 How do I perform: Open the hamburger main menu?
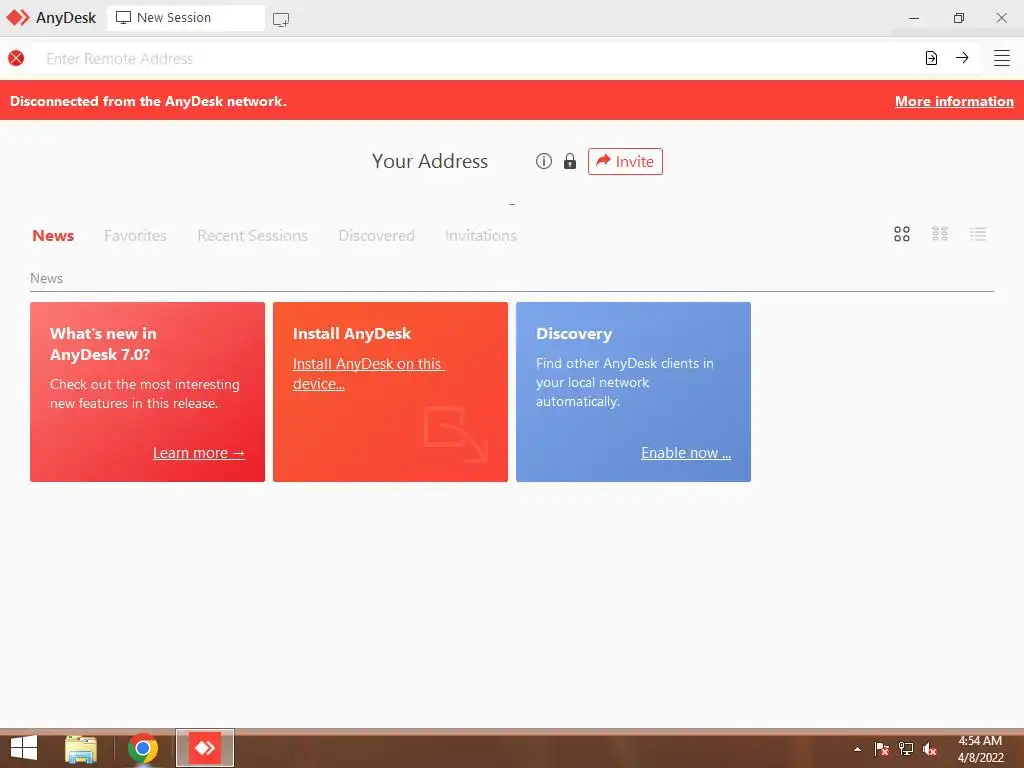[x=1002, y=58]
